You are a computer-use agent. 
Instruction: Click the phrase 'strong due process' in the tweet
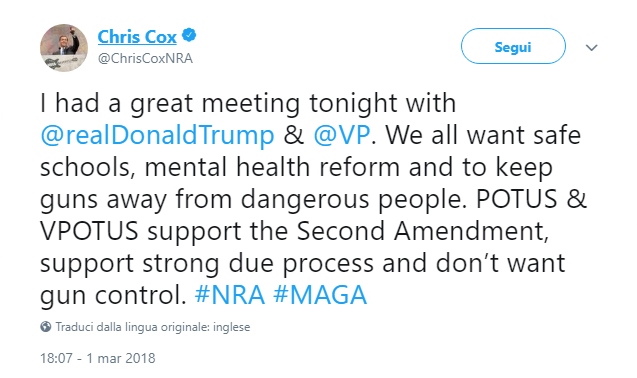(258, 264)
